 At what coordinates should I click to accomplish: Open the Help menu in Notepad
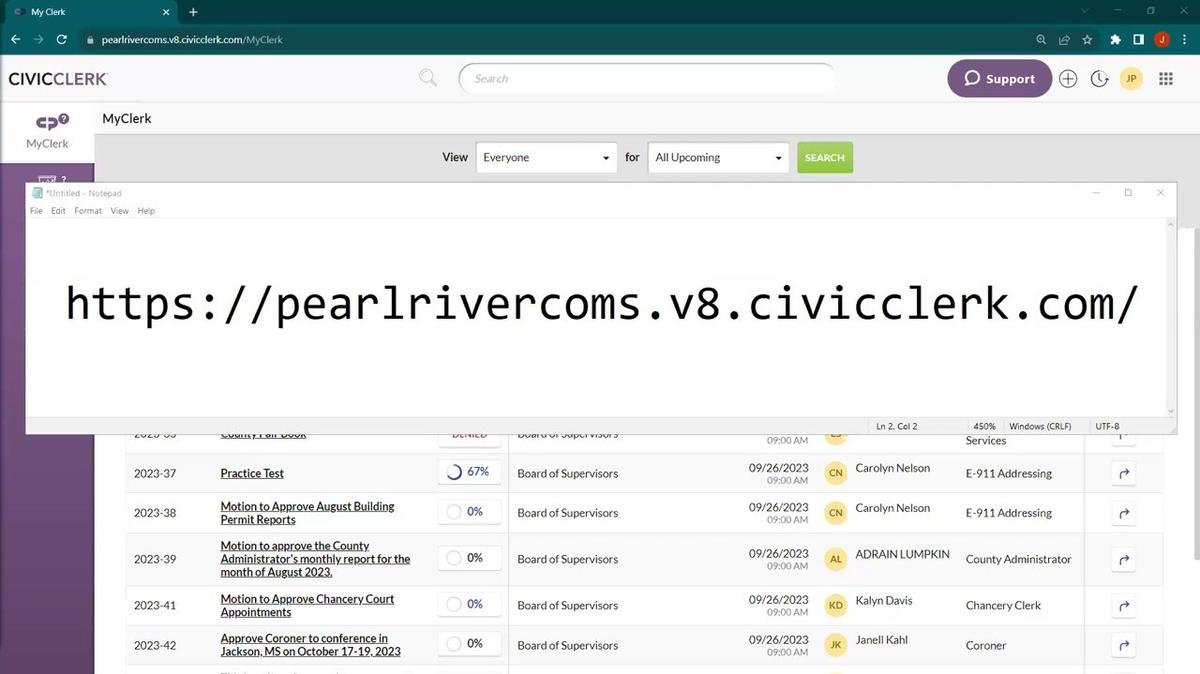pos(146,211)
